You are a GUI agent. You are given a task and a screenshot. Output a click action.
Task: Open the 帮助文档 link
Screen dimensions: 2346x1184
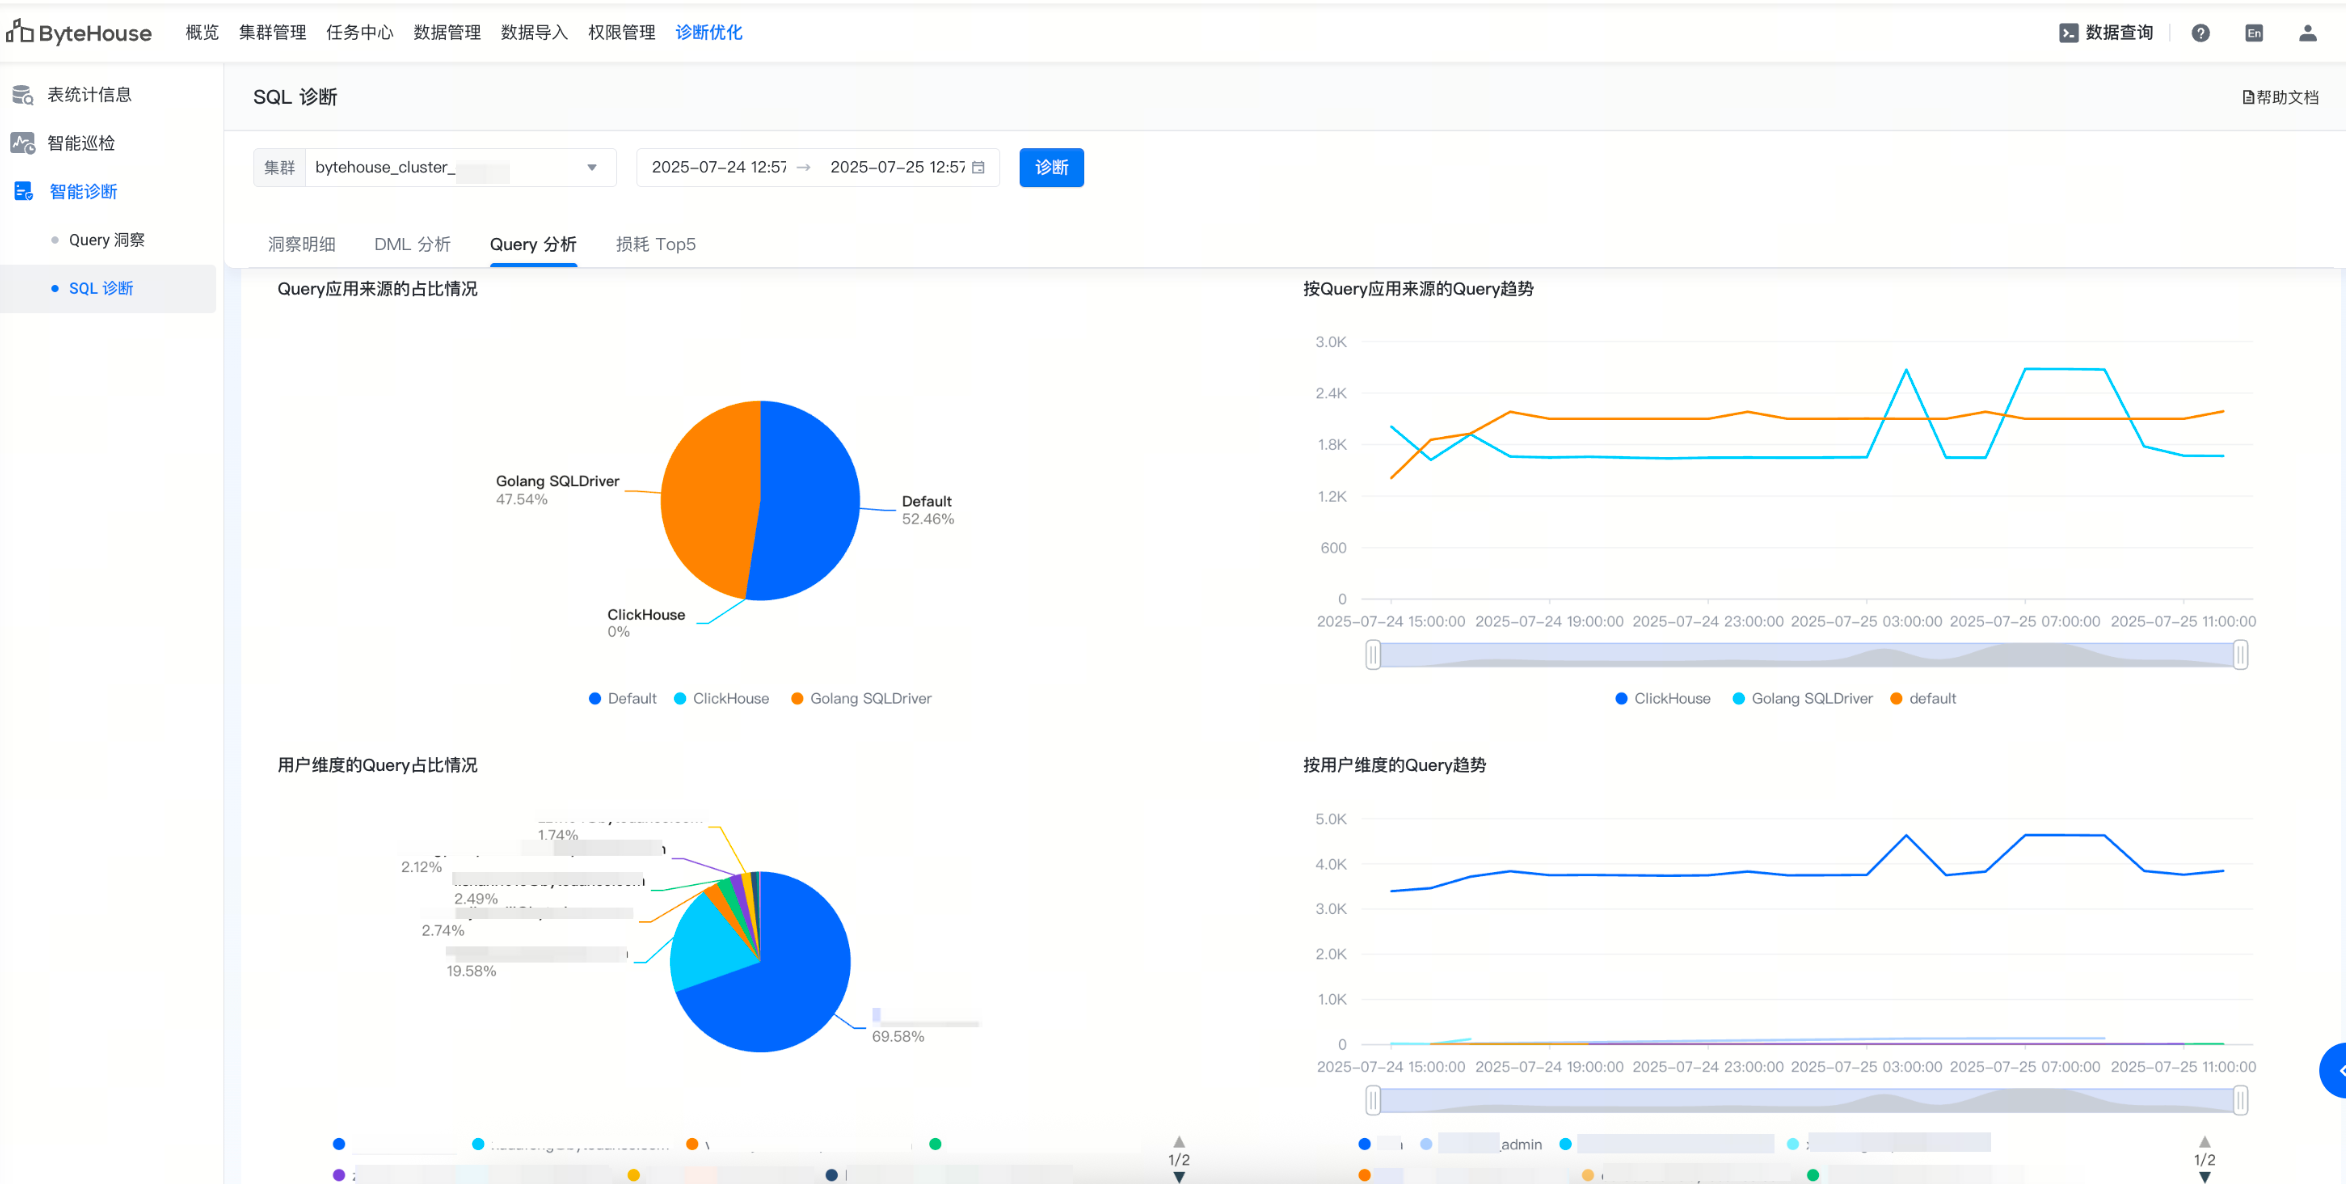click(2280, 97)
